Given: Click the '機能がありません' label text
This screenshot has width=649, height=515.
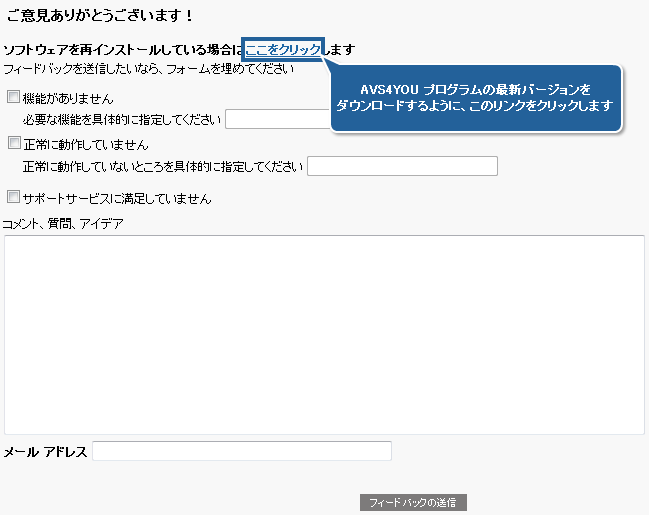Looking at the screenshot, I should point(68,99).
